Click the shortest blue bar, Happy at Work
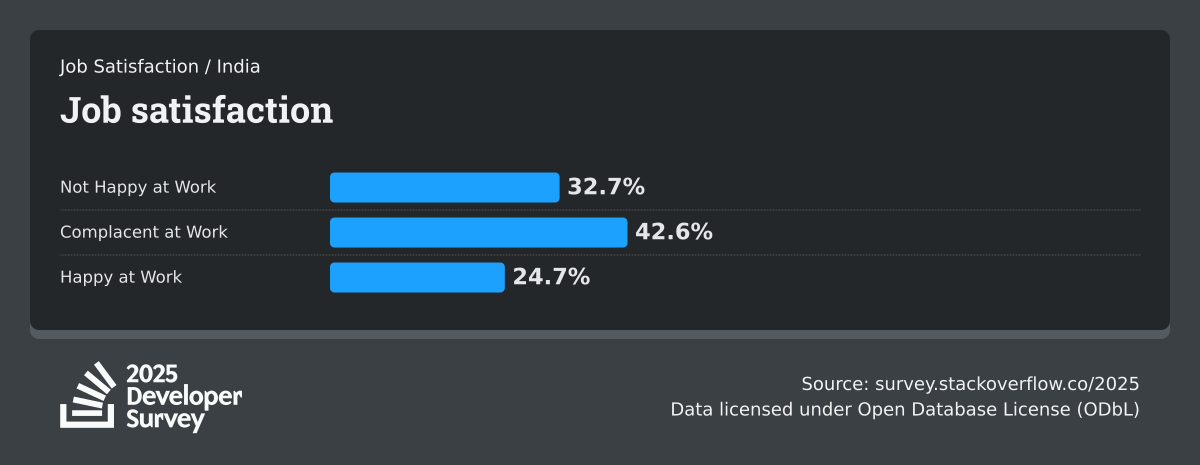Screen dimensions: 1200x465 coord(417,277)
